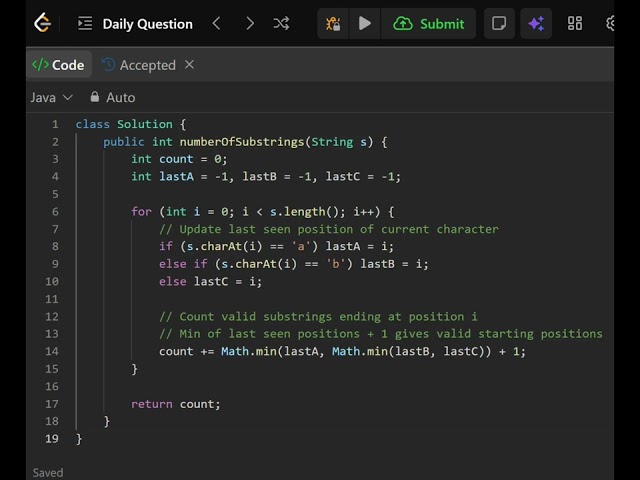
Task: Run the code with the play button
Action: coord(364,24)
